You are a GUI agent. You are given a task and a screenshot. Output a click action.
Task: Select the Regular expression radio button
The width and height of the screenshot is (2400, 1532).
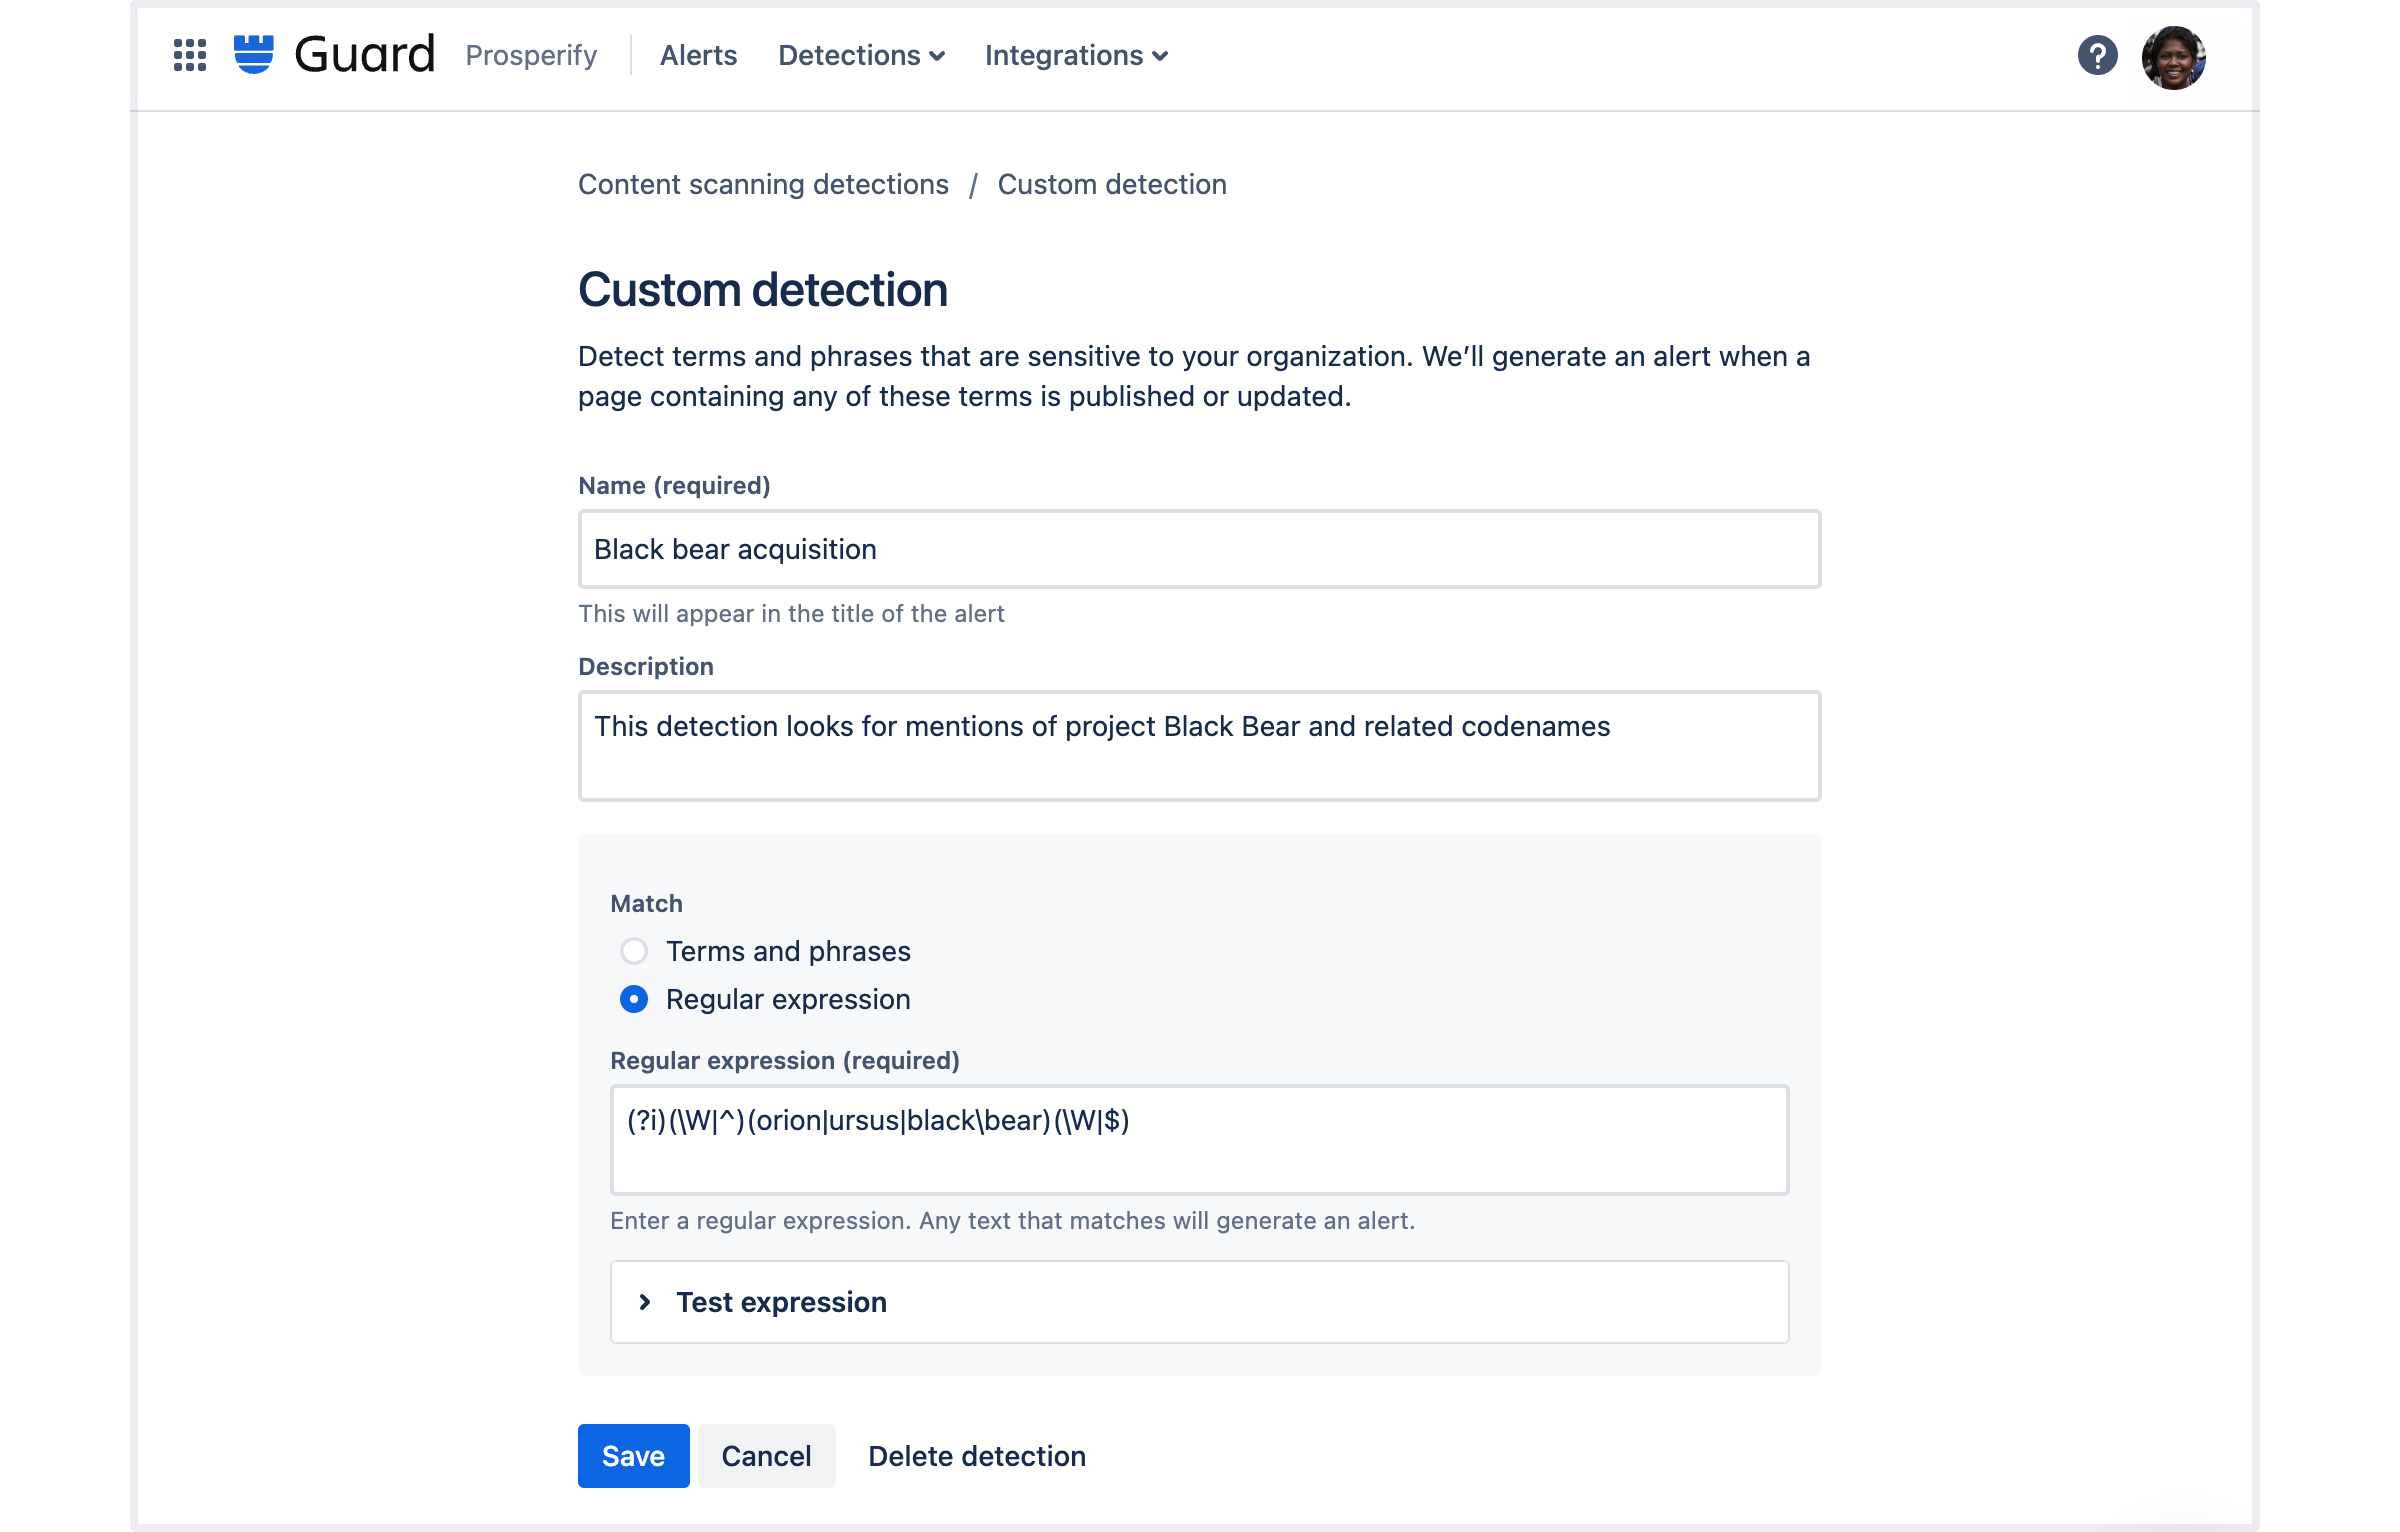[x=634, y=999]
